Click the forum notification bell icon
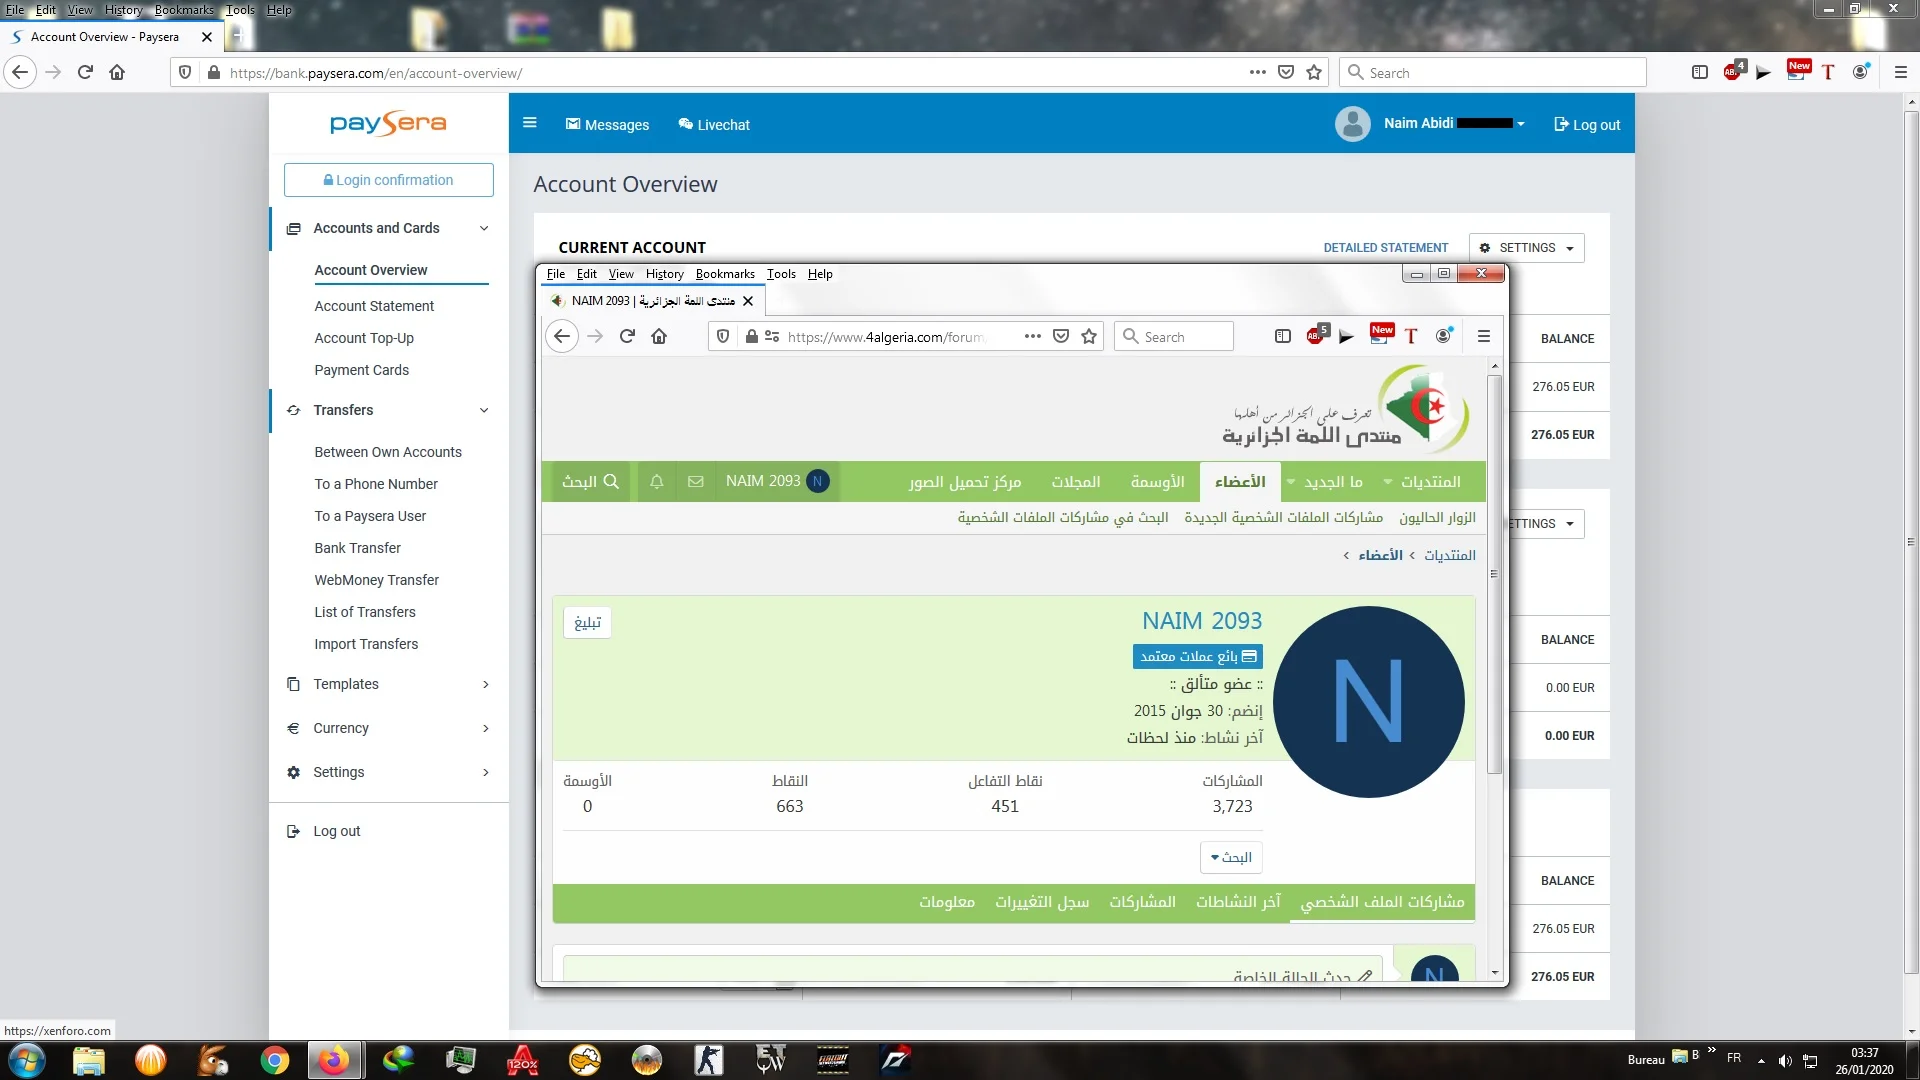 coord(657,482)
